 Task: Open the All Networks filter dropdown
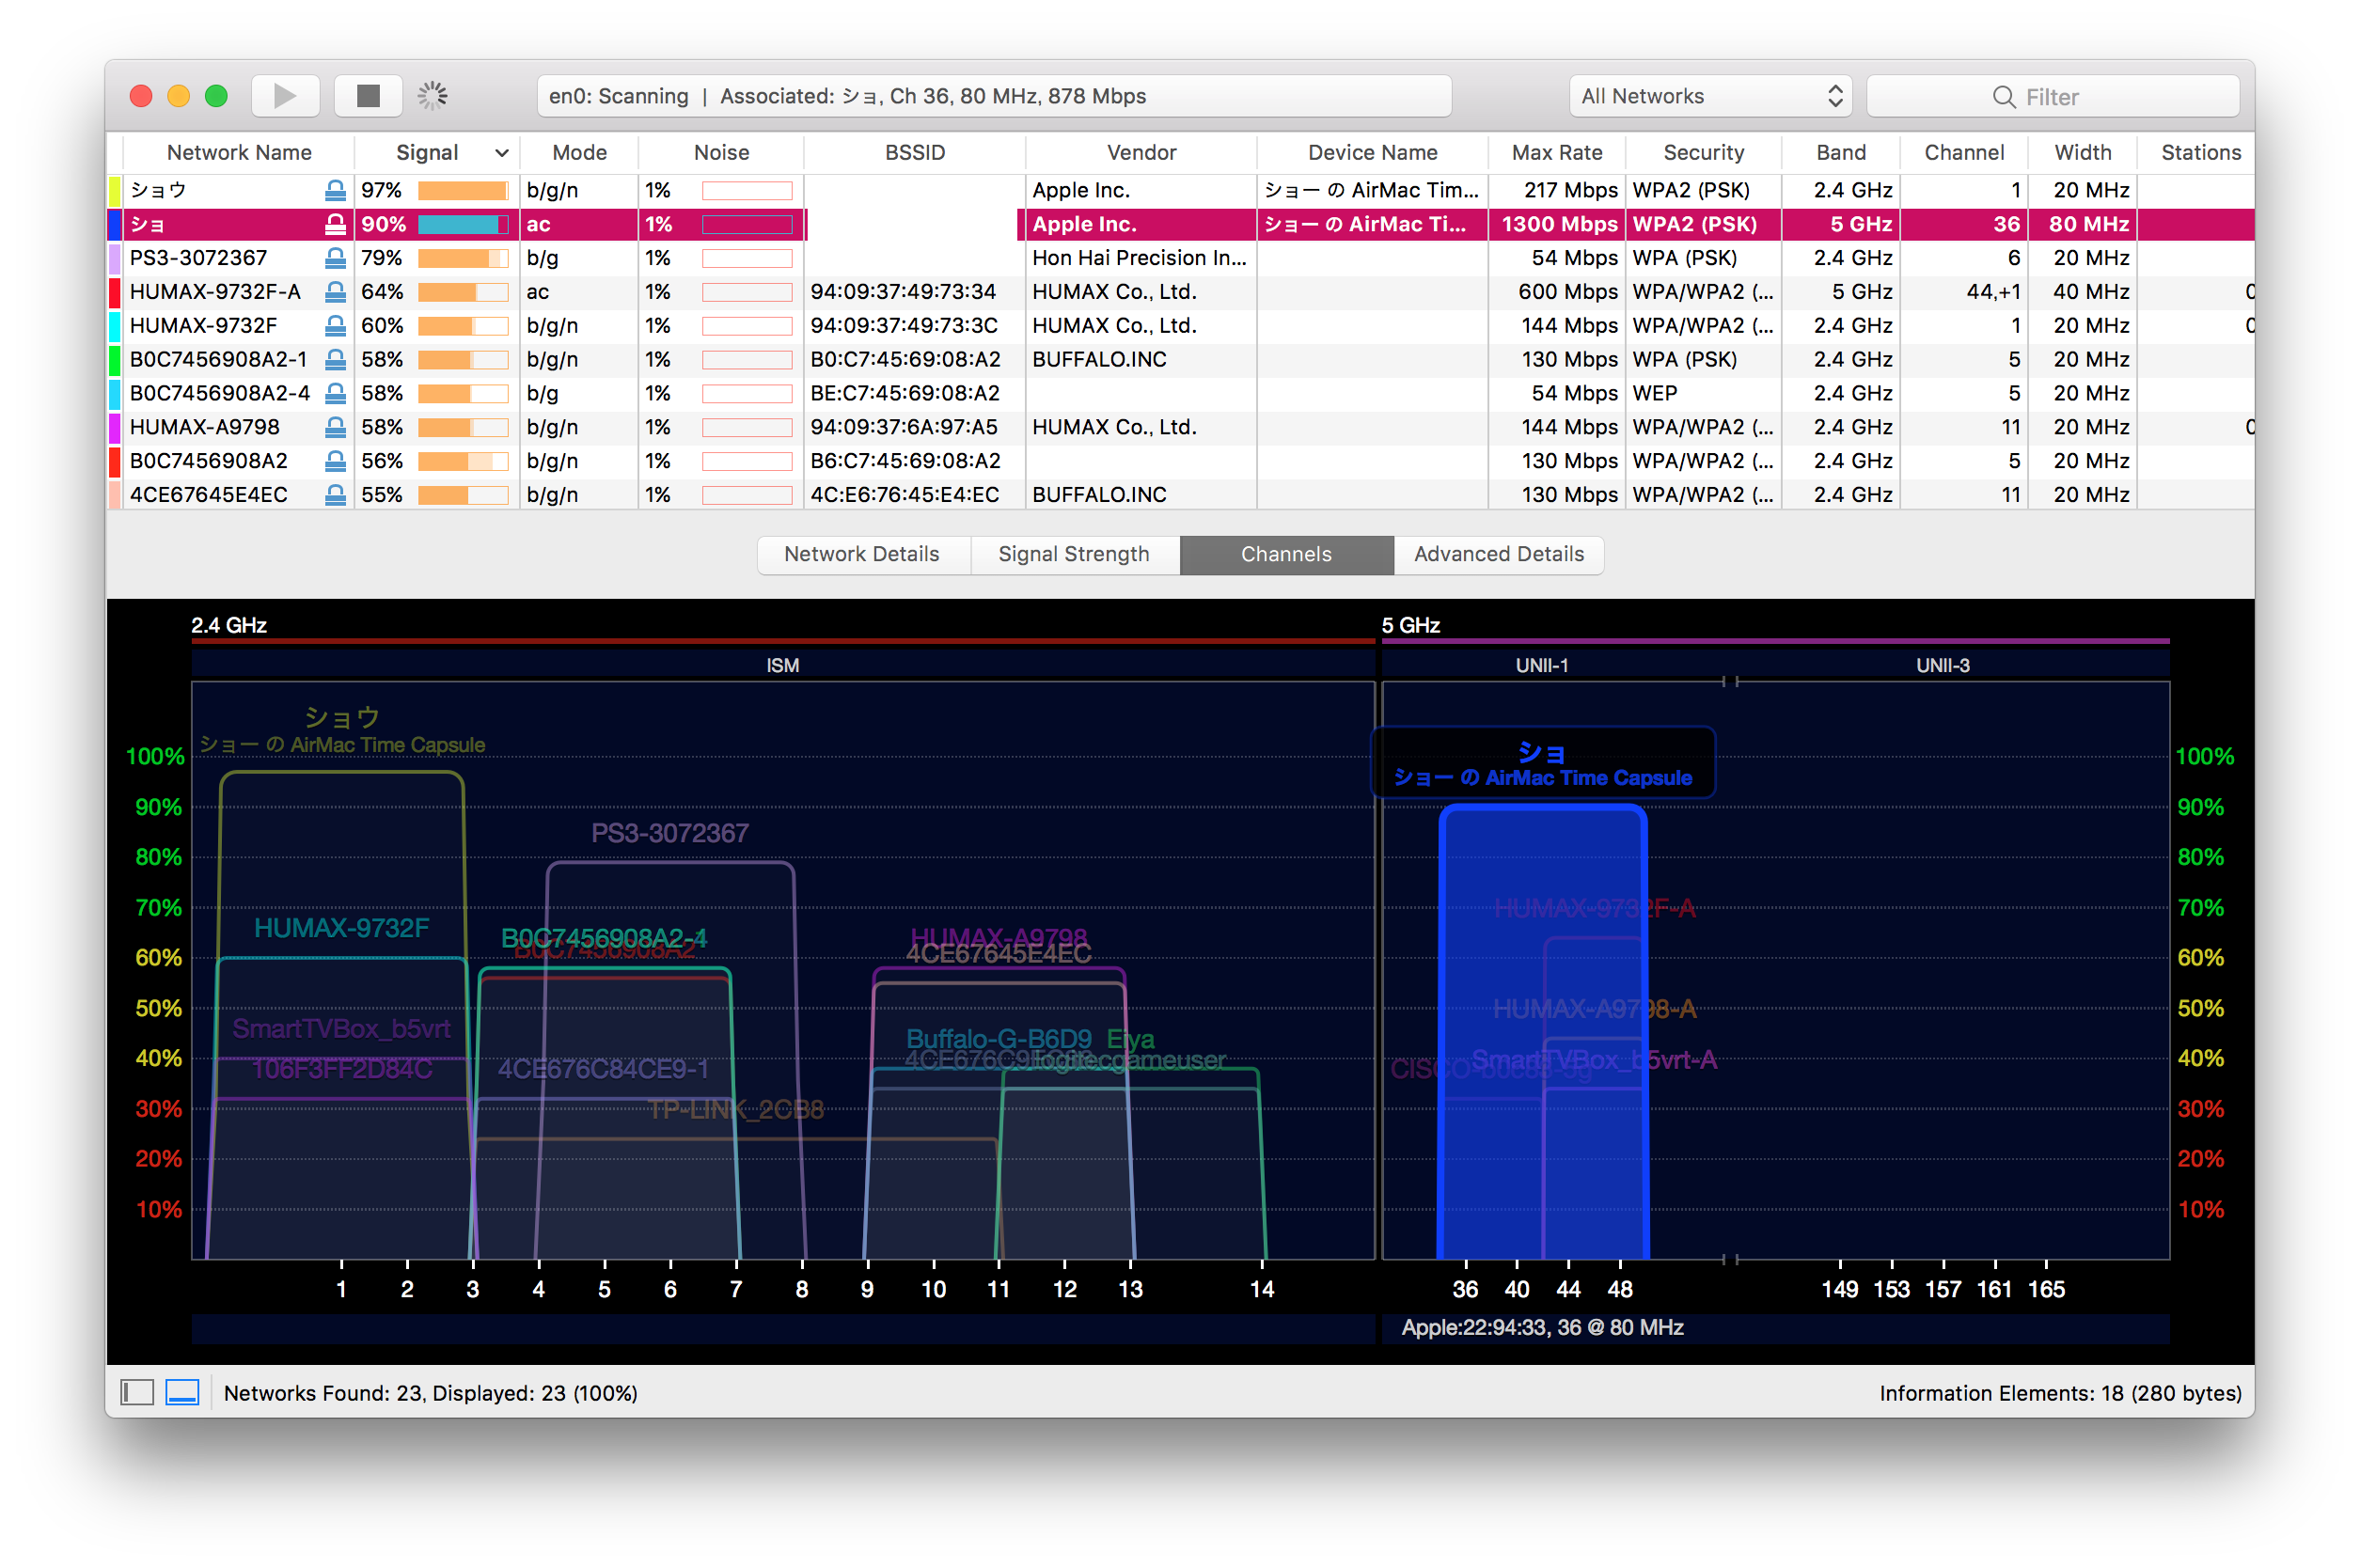tap(1710, 96)
